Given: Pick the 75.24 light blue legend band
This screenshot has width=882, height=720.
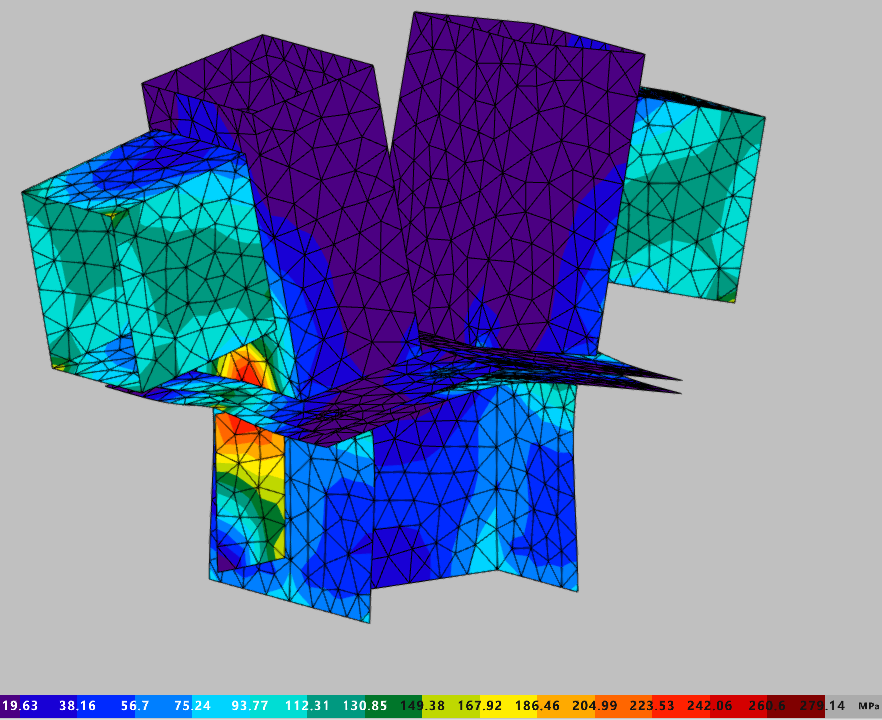Looking at the screenshot, I should (x=192, y=706).
